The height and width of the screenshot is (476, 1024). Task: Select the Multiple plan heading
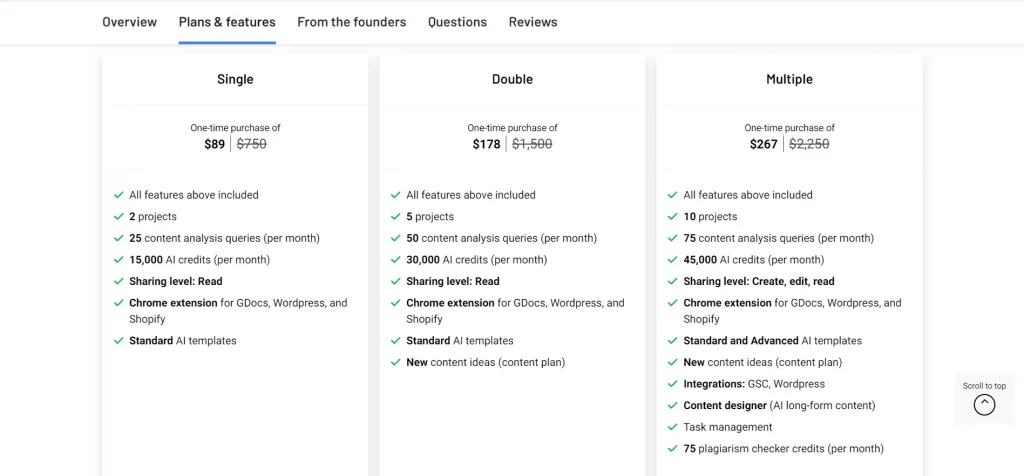[x=789, y=80]
